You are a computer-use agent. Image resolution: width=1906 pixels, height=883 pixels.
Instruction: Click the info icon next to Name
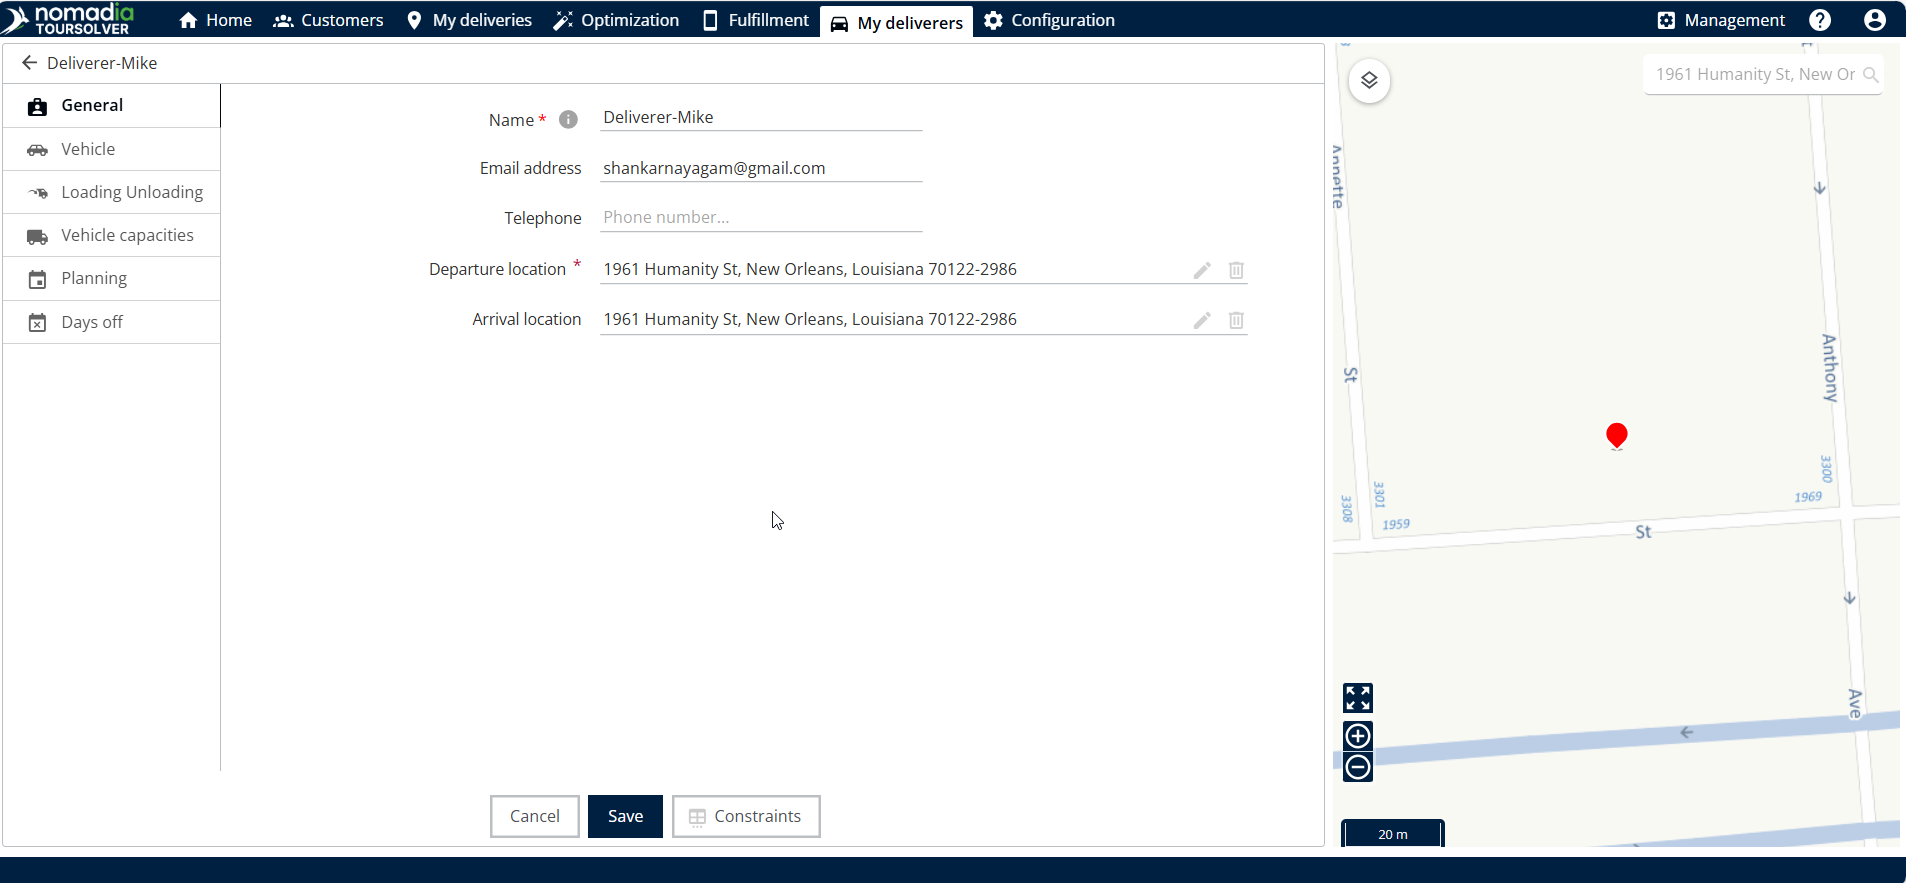pos(568,120)
